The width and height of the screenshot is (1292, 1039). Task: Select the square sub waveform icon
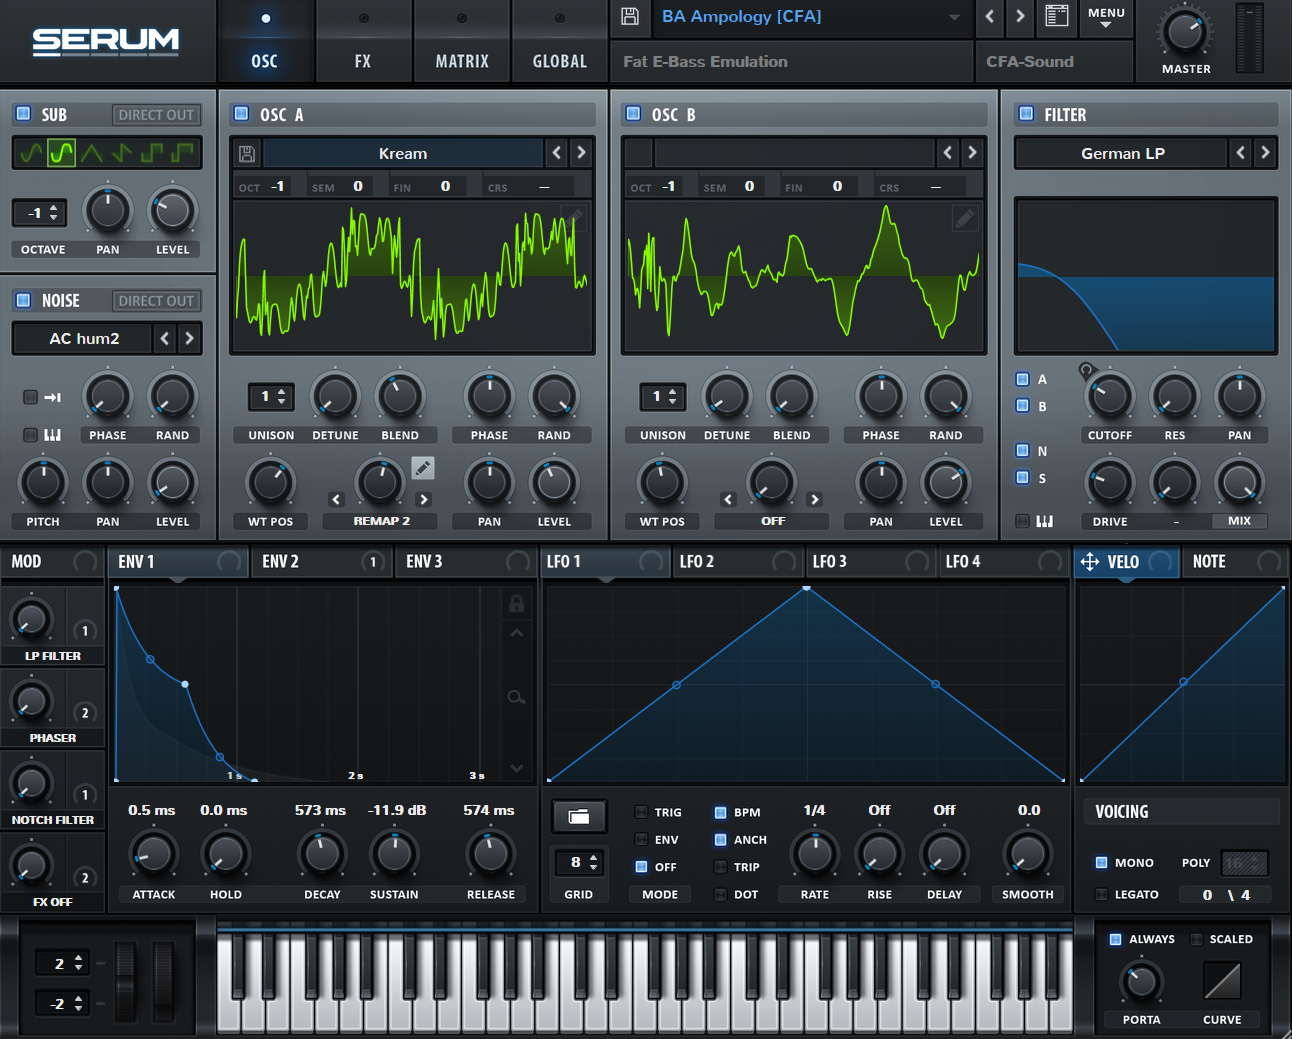click(152, 153)
